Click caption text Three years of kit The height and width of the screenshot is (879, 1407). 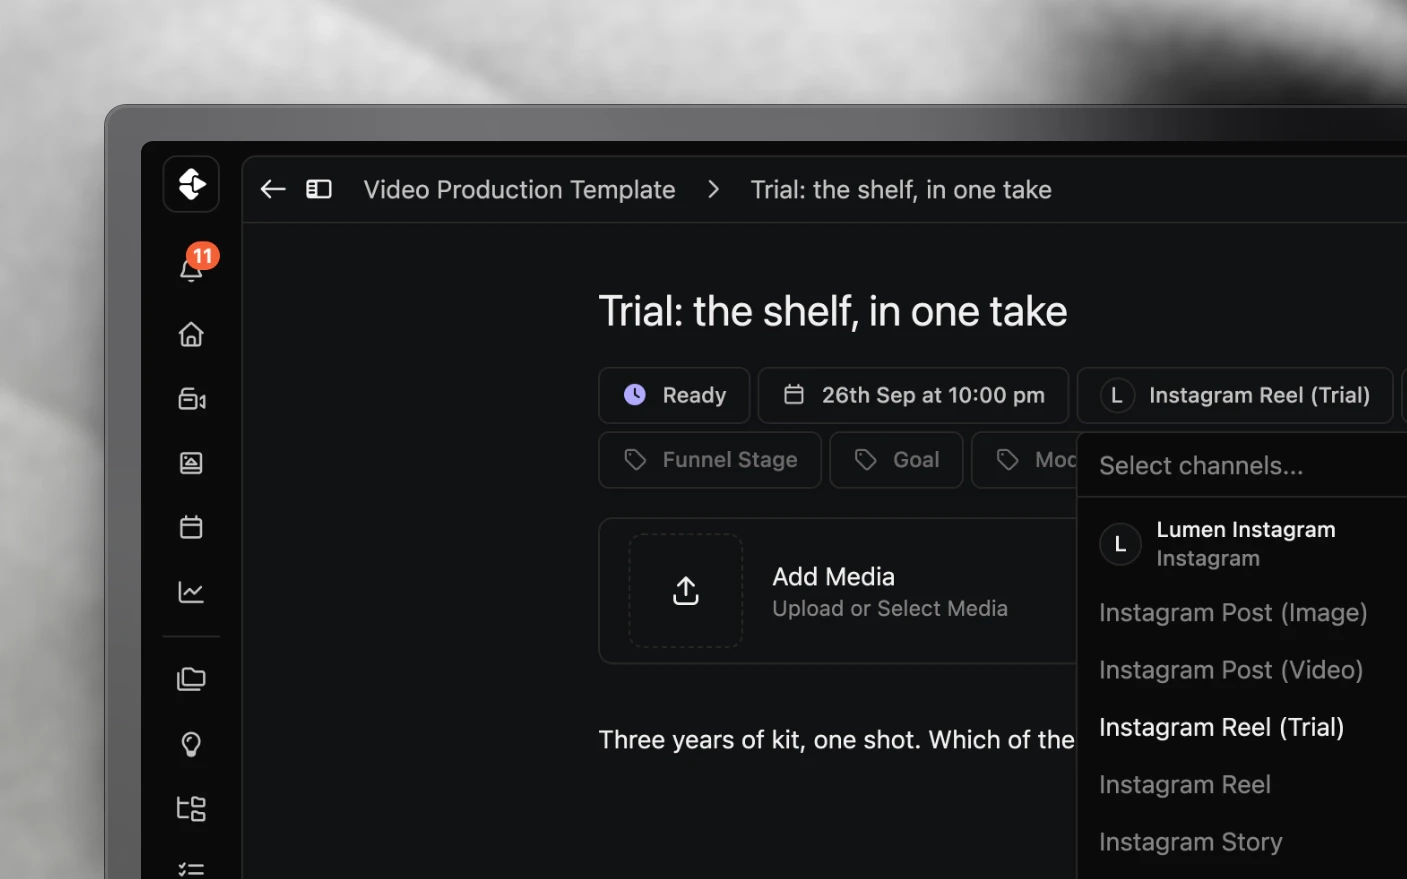point(836,740)
